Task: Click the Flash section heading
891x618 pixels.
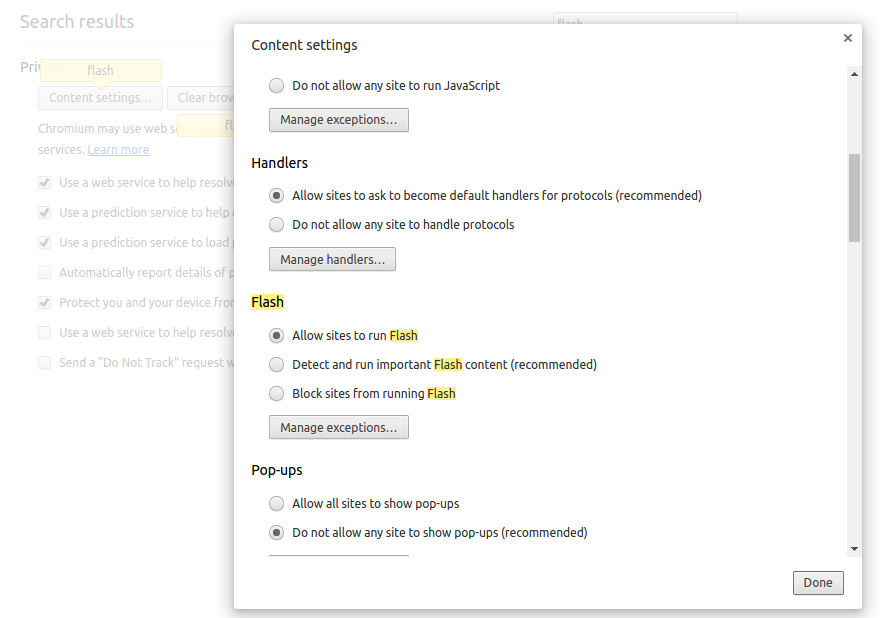Action: click(268, 302)
